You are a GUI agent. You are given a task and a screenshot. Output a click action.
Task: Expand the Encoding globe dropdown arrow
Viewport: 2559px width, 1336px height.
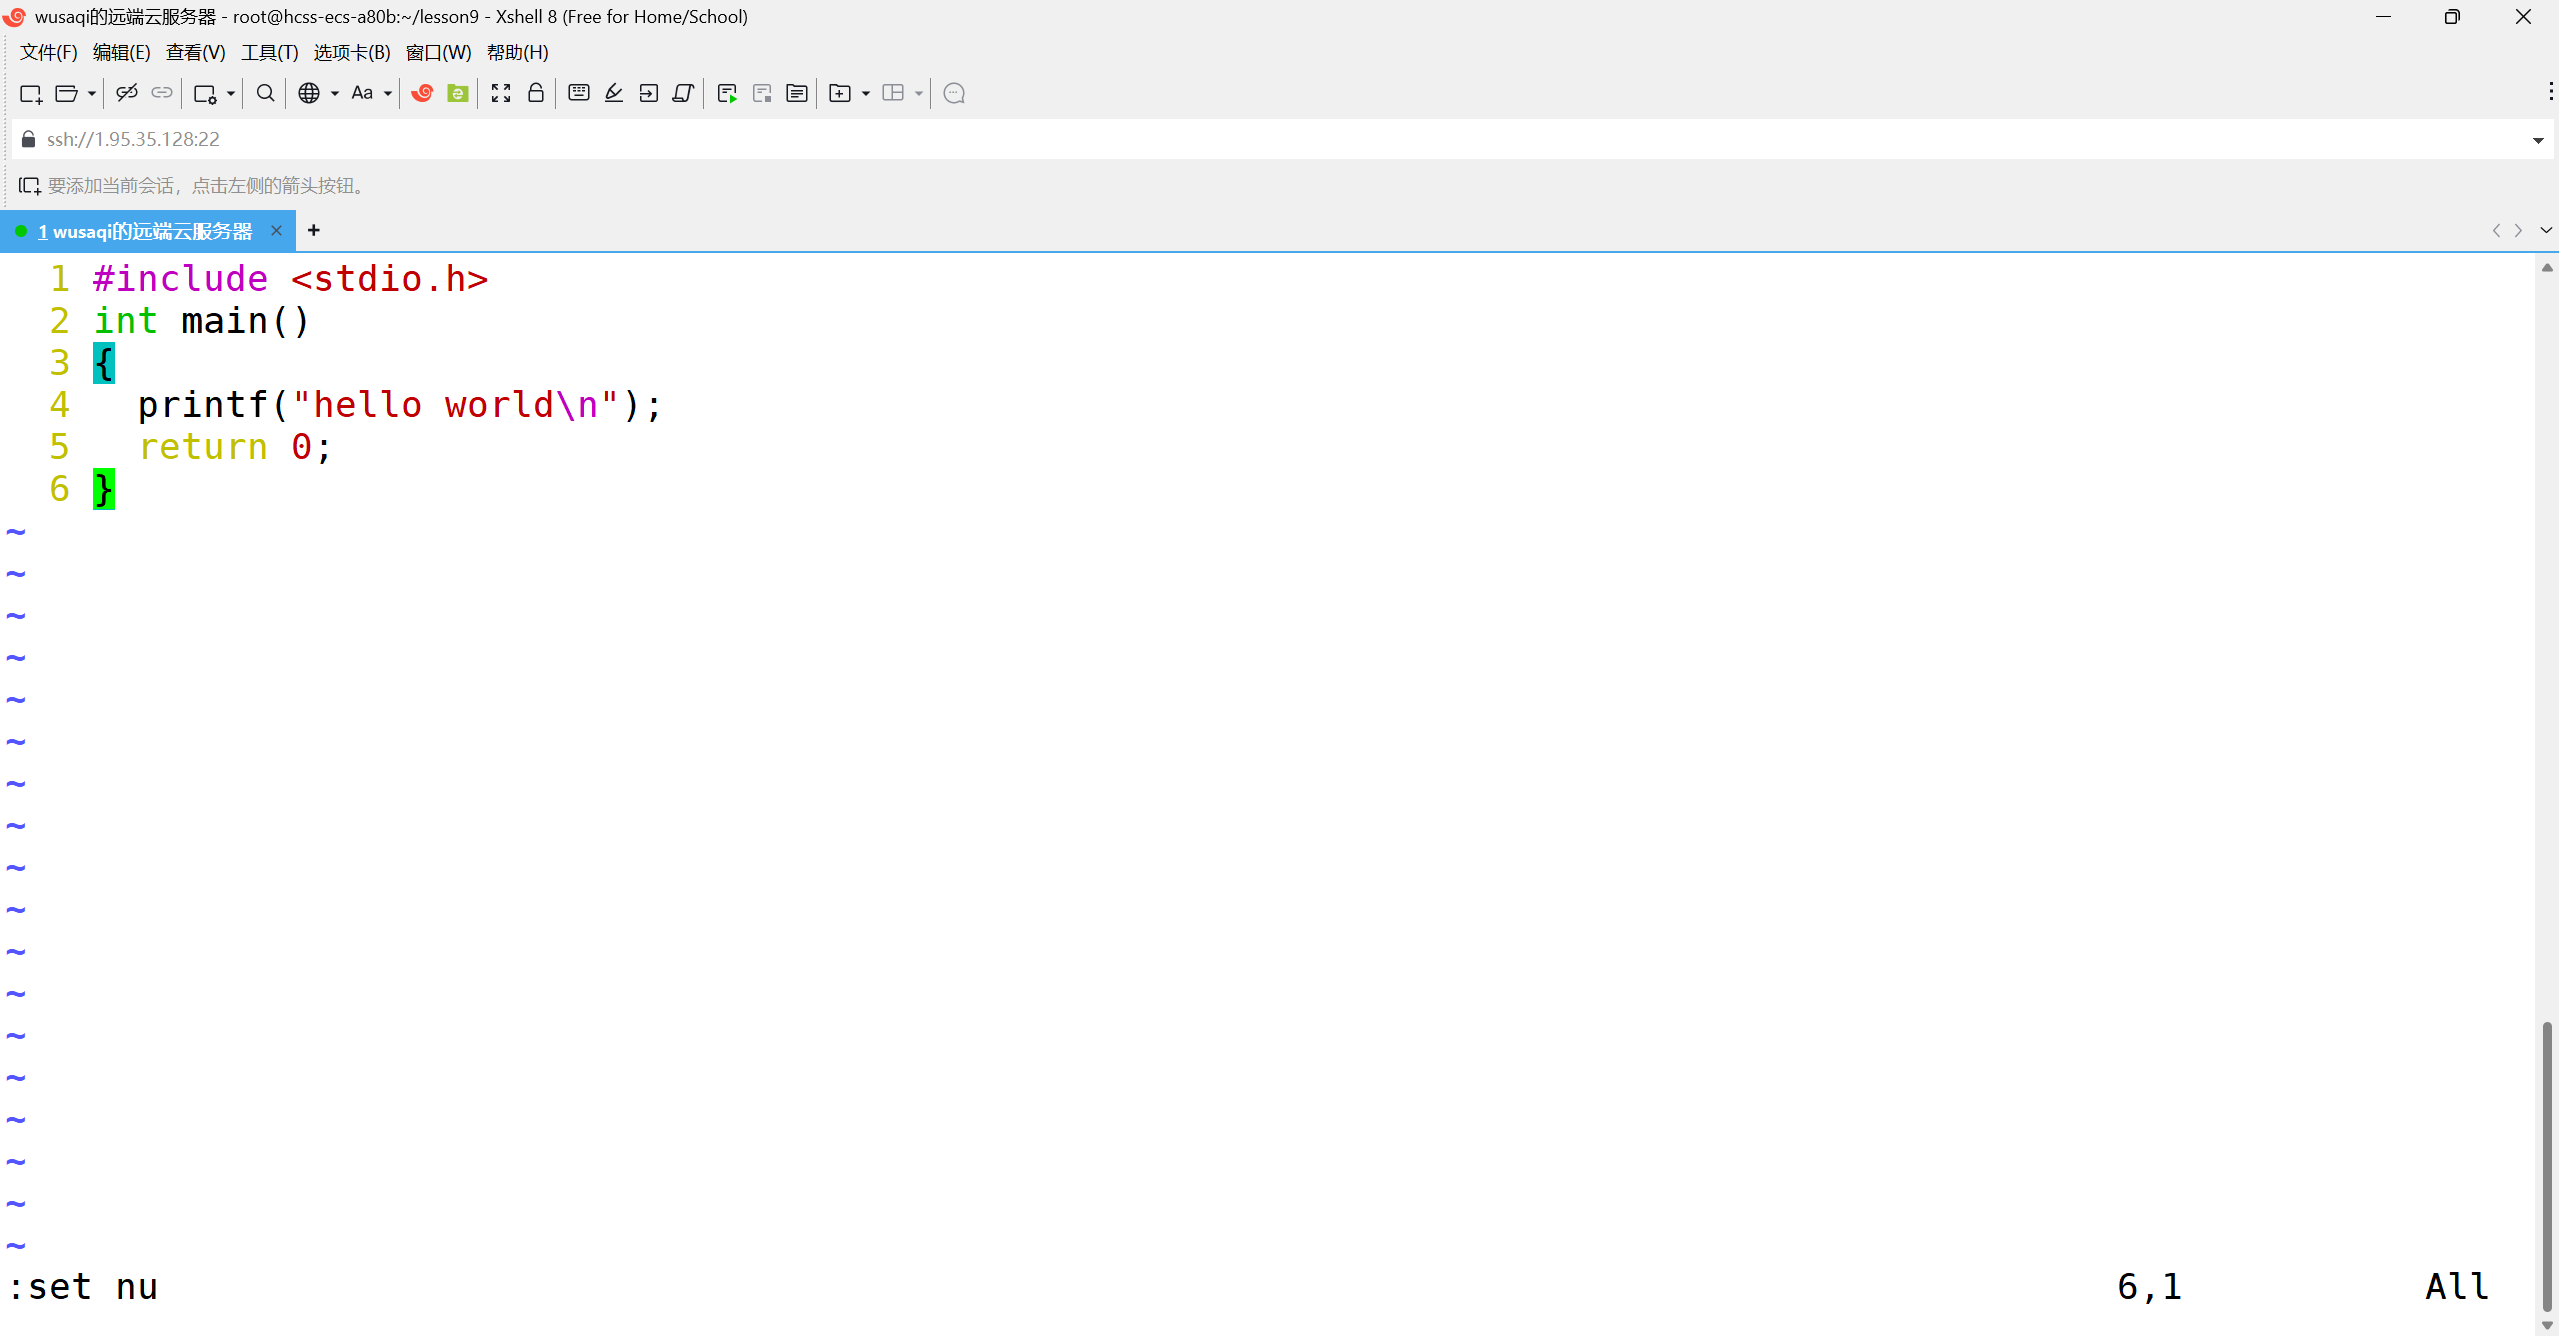(334, 93)
